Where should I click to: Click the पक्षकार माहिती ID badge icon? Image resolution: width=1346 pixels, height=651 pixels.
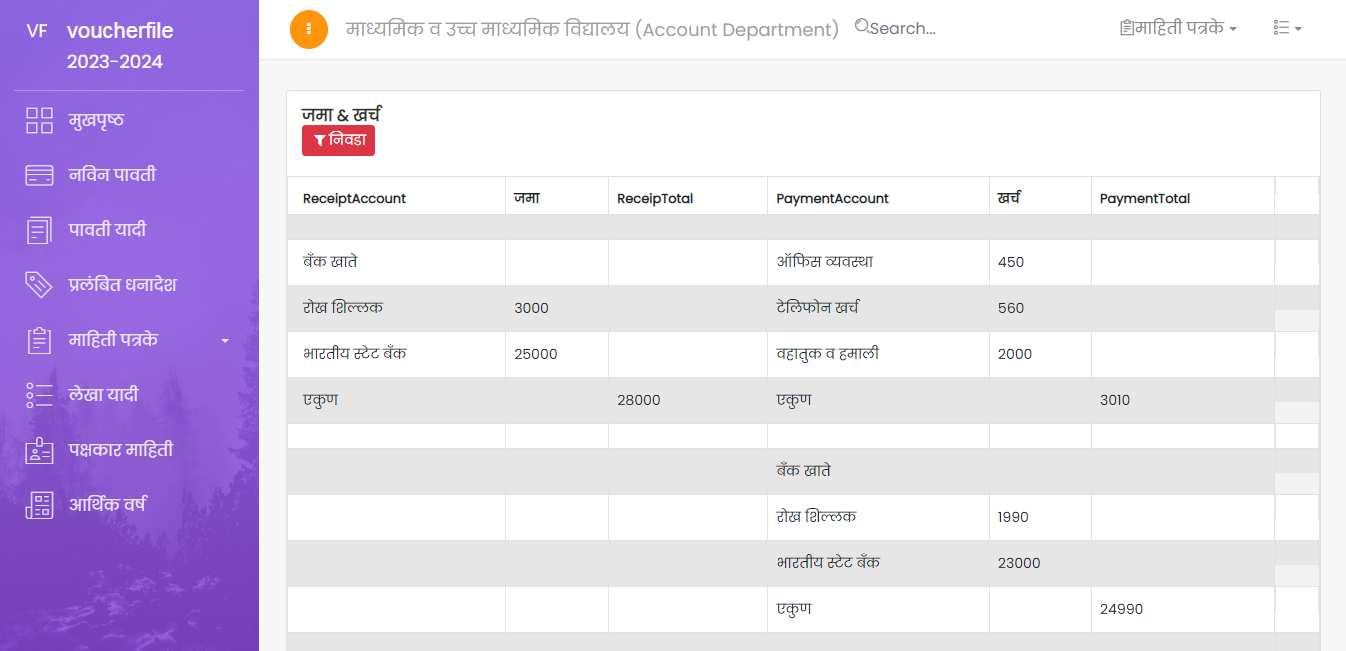[x=39, y=450]
